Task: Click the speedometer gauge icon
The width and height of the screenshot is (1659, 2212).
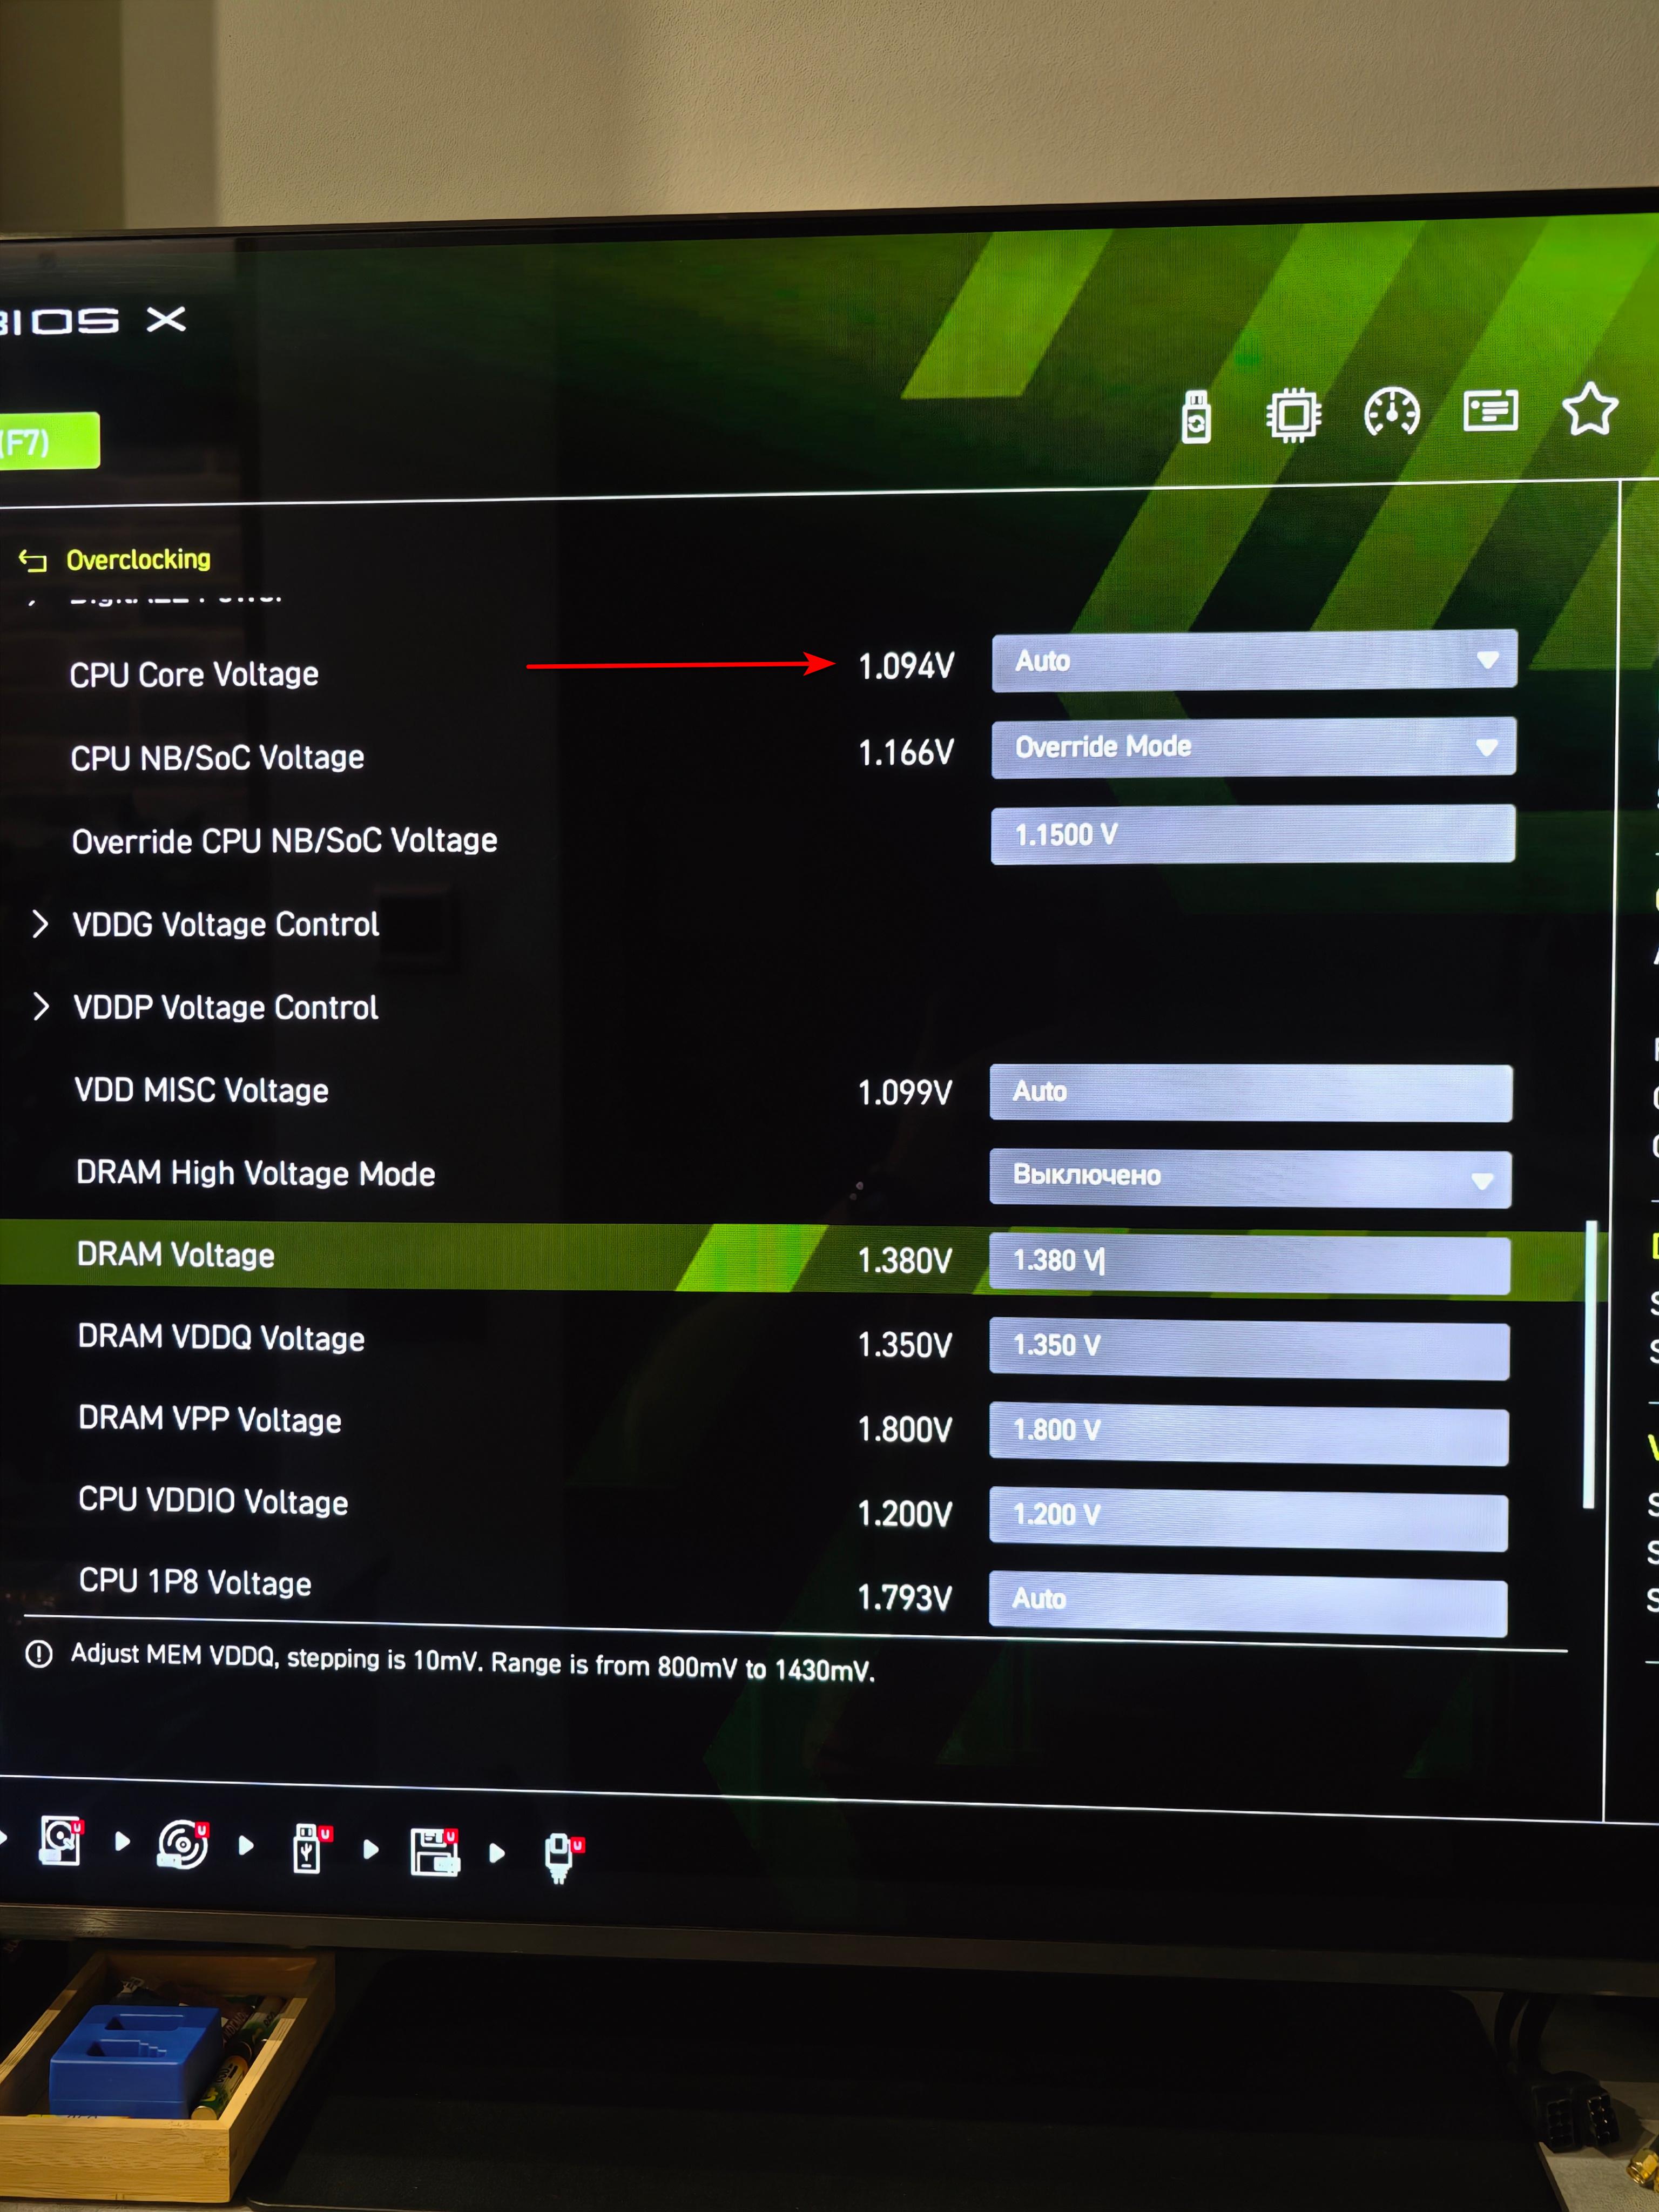Action: (1391, 412)
